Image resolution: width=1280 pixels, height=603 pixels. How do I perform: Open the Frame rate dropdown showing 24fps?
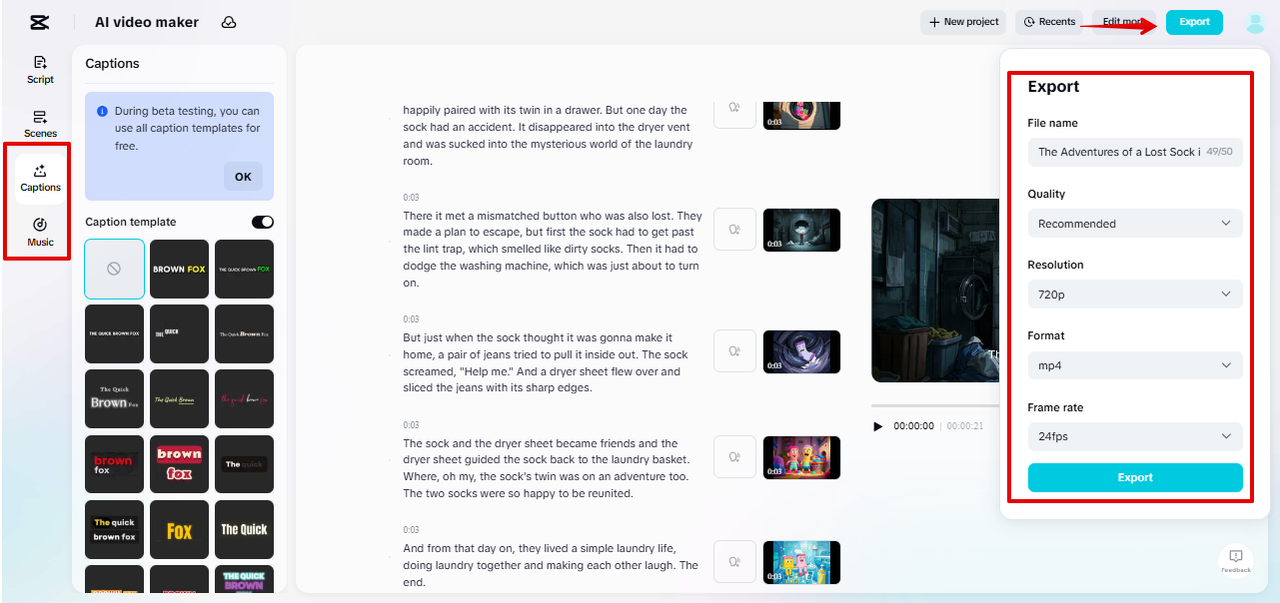(x=1135, y=436)
